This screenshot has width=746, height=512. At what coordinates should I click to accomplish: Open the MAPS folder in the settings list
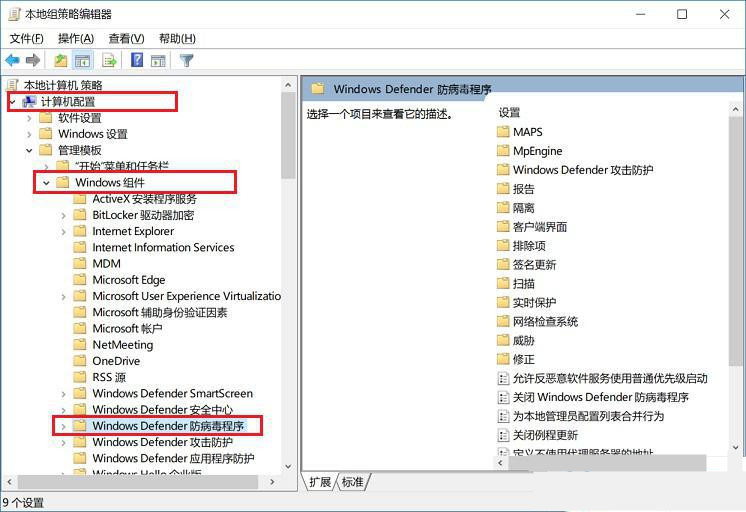click(x=520, y=132)
